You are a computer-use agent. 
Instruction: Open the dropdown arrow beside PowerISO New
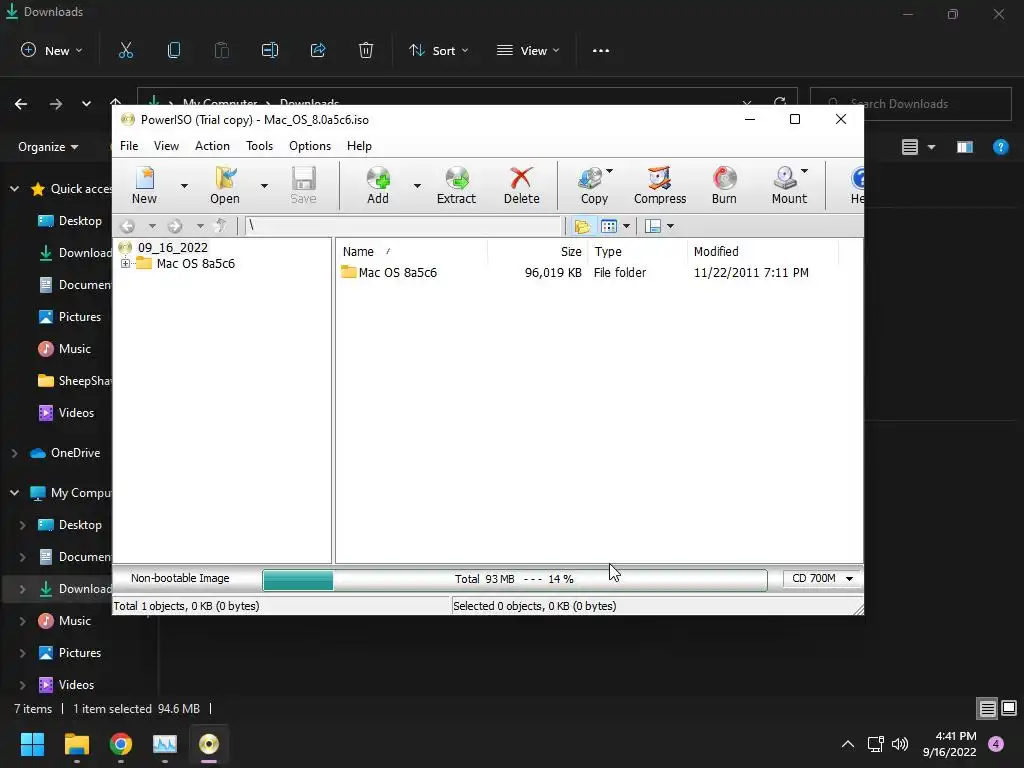pyautogui.click(x=184, y=186)
